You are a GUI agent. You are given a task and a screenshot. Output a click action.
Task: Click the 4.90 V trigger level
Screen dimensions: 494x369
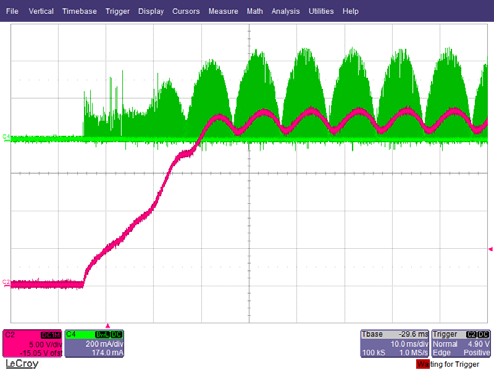(478, 344)
